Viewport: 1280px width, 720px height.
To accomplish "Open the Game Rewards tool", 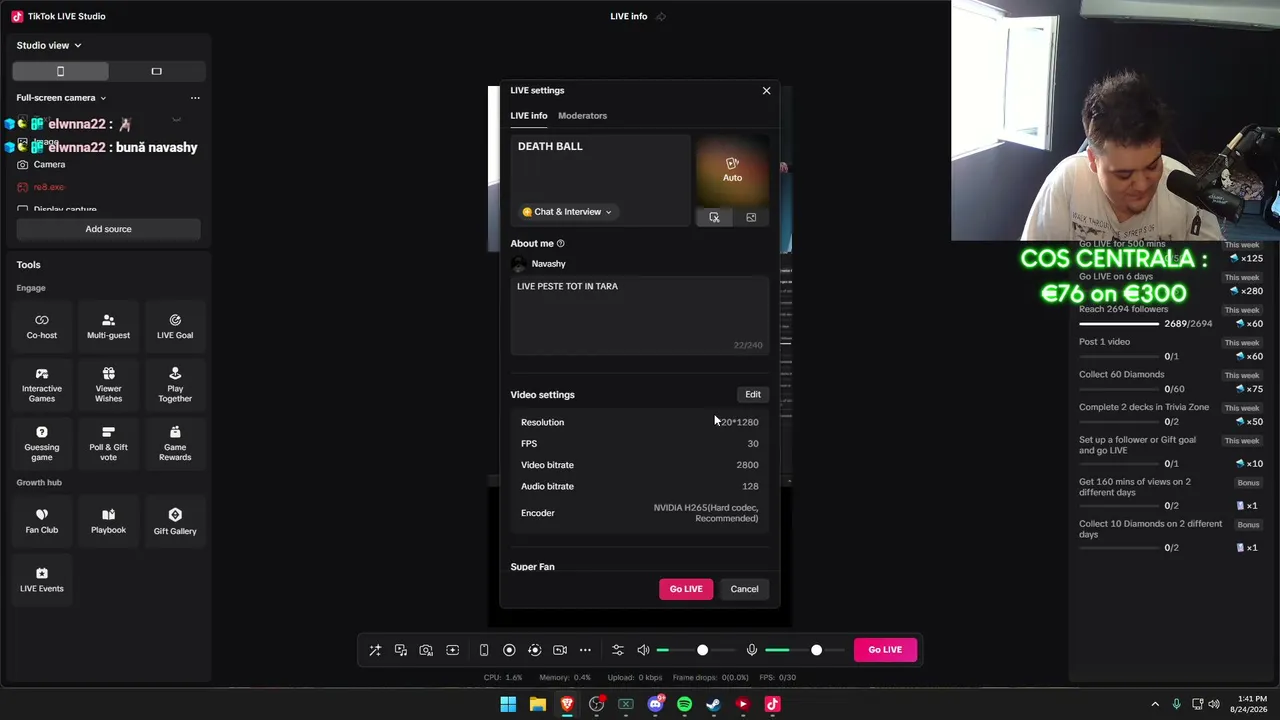I will pos(175,444).
